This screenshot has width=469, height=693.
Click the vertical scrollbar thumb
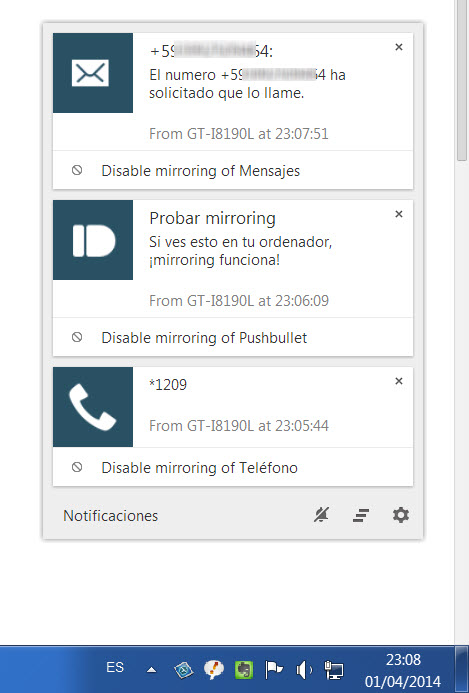(461, 82)
